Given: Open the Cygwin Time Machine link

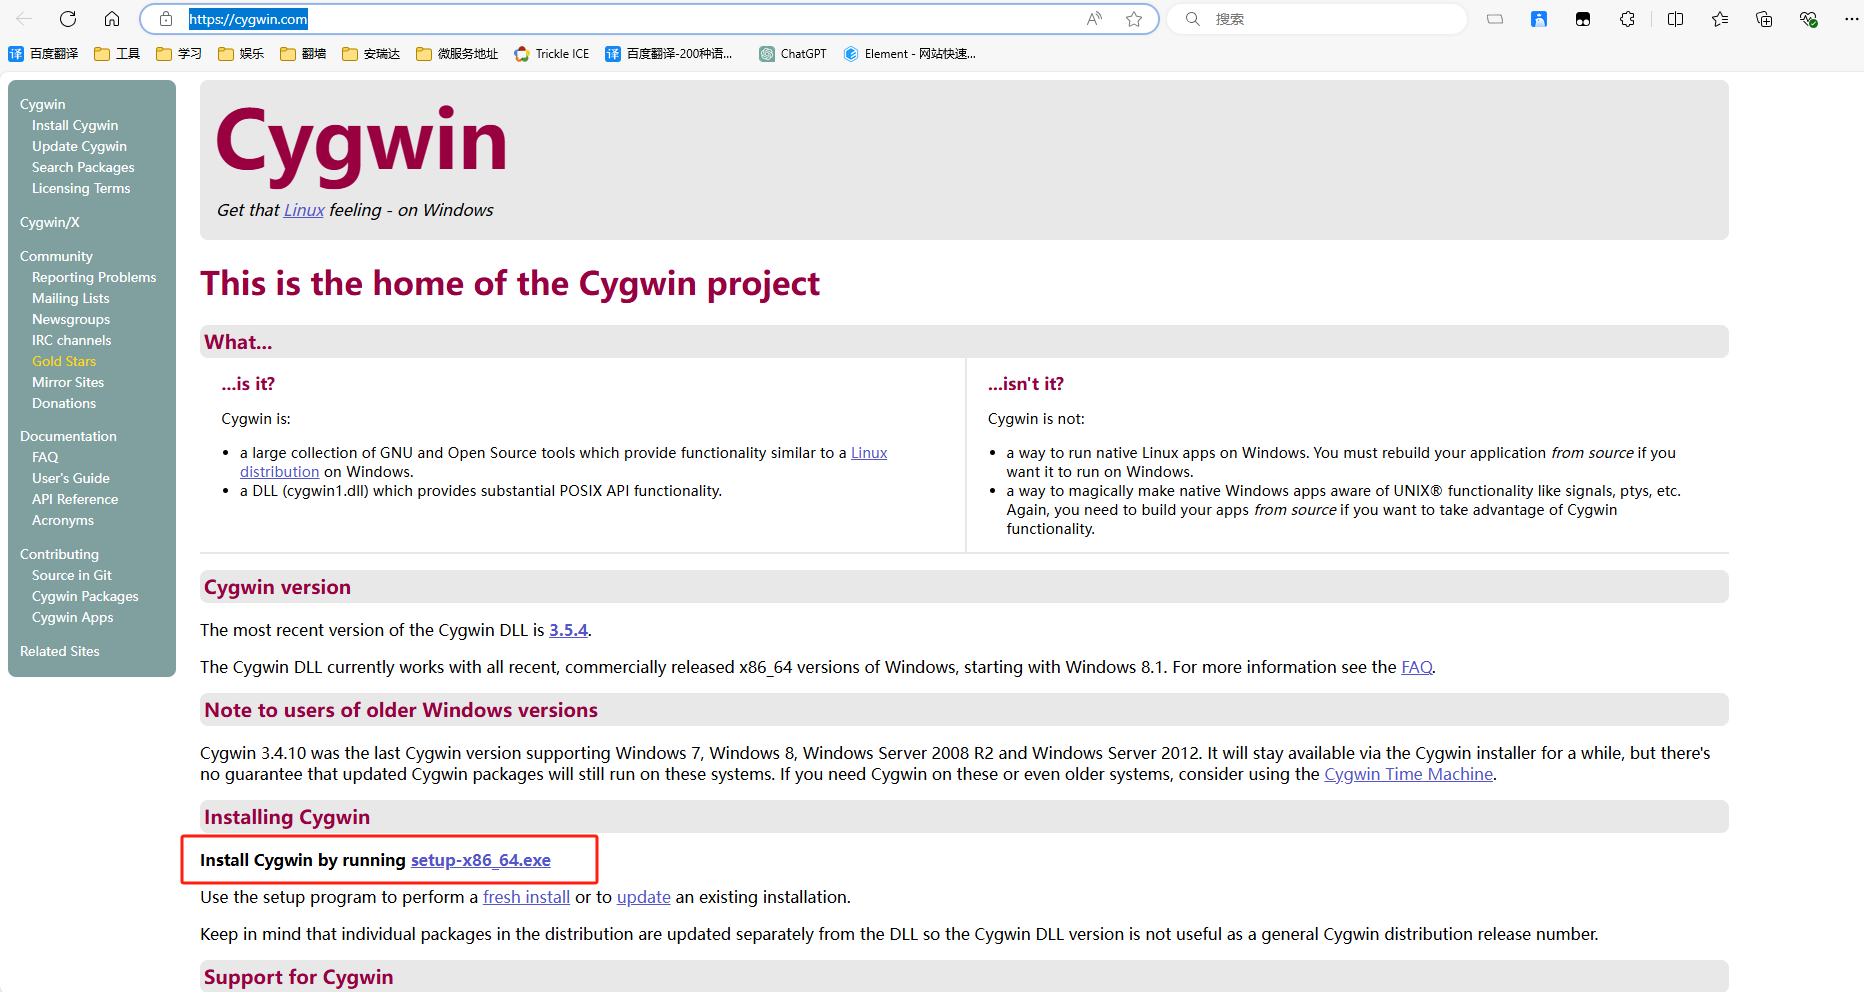Looking at the screenshot, I should click(1408, 774).
